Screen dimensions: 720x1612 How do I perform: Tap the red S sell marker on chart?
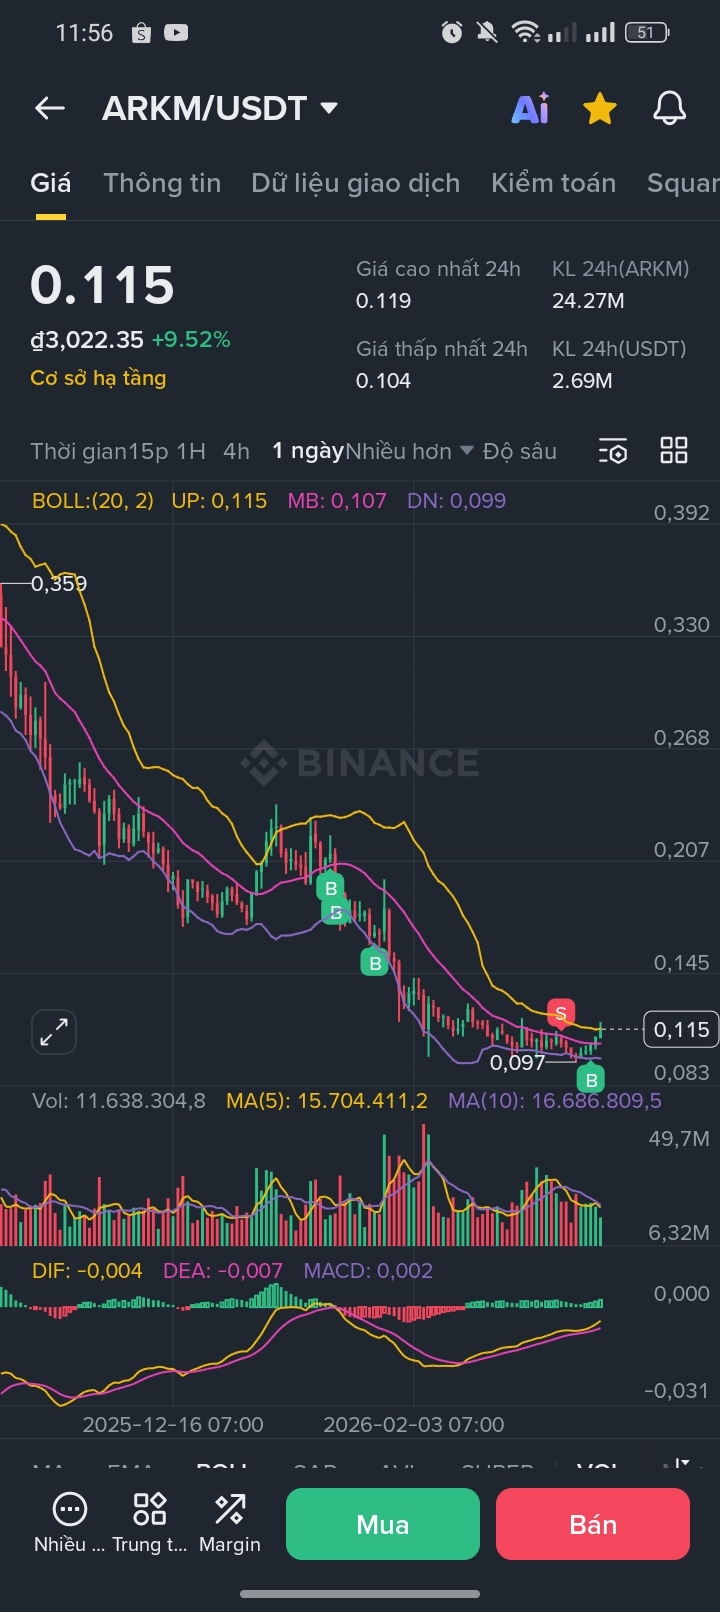[561, 1014]
